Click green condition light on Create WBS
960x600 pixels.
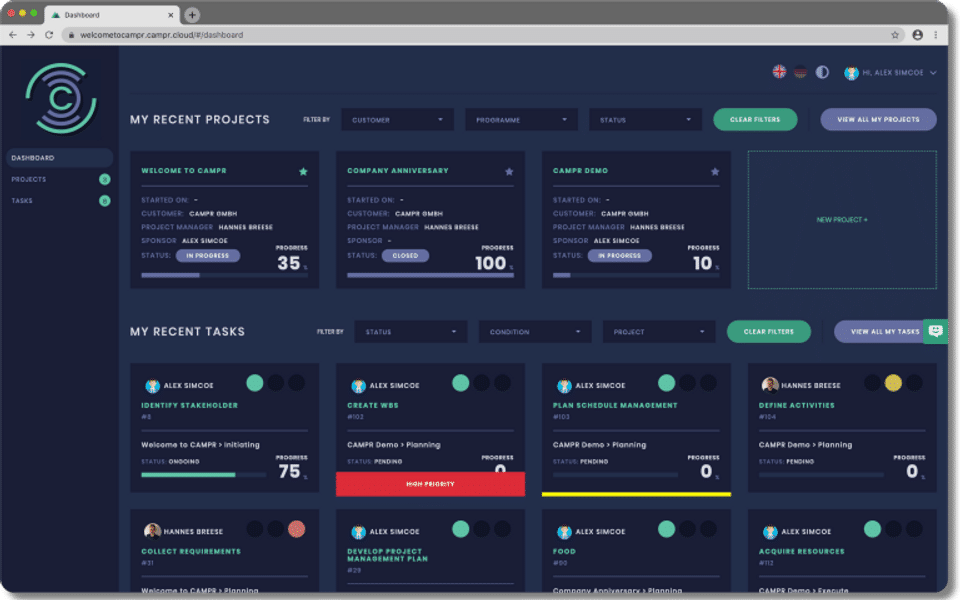tap(460, 383)
